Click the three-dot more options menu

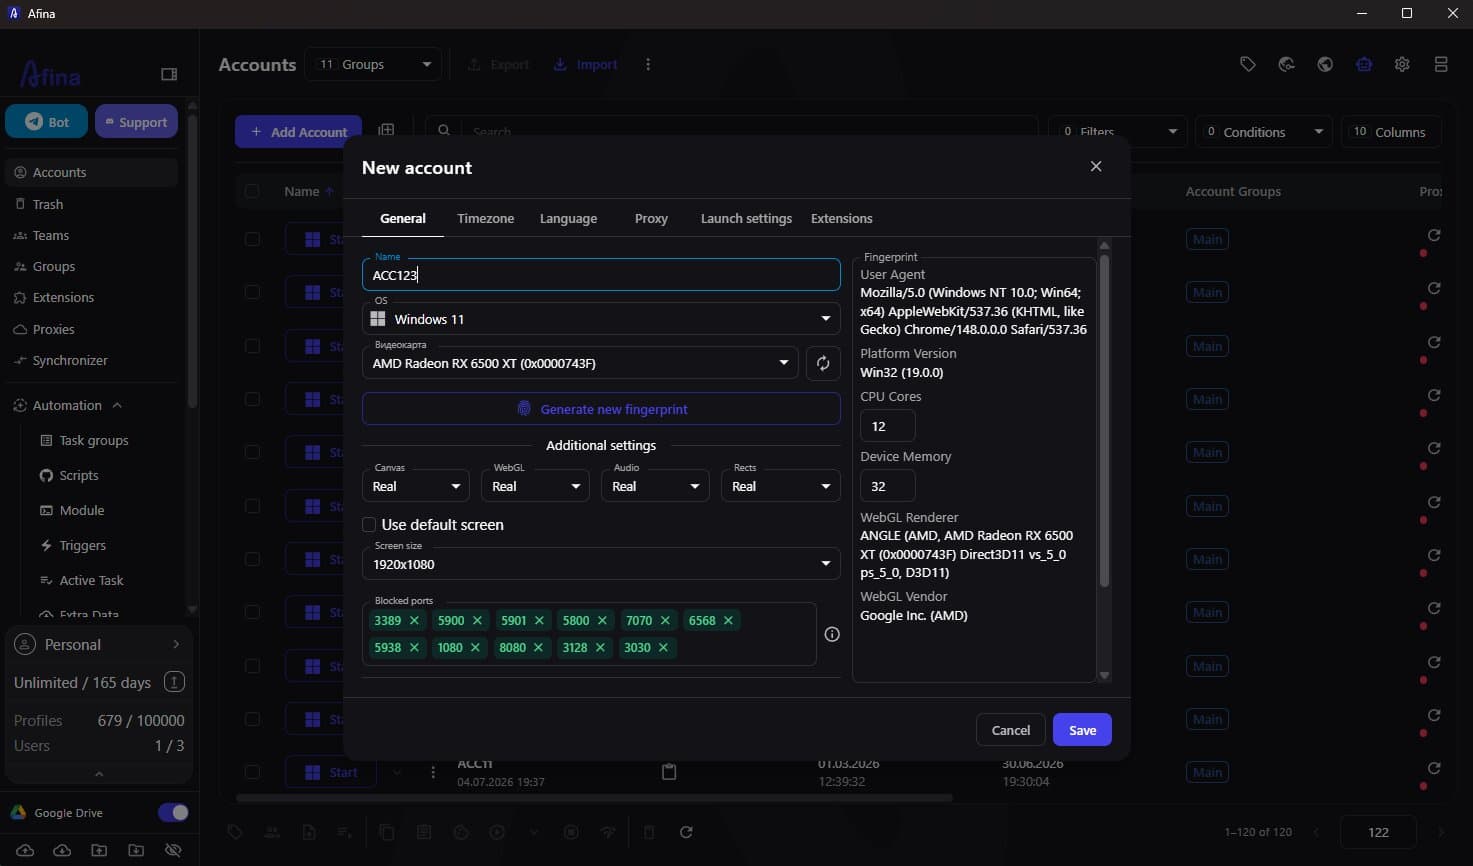[648, 64]
